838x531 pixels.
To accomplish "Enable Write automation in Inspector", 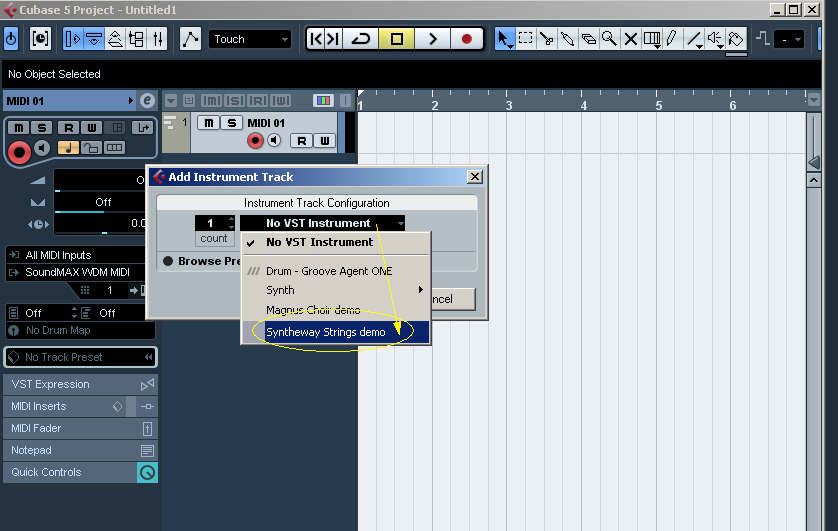I will coord(91,128).
